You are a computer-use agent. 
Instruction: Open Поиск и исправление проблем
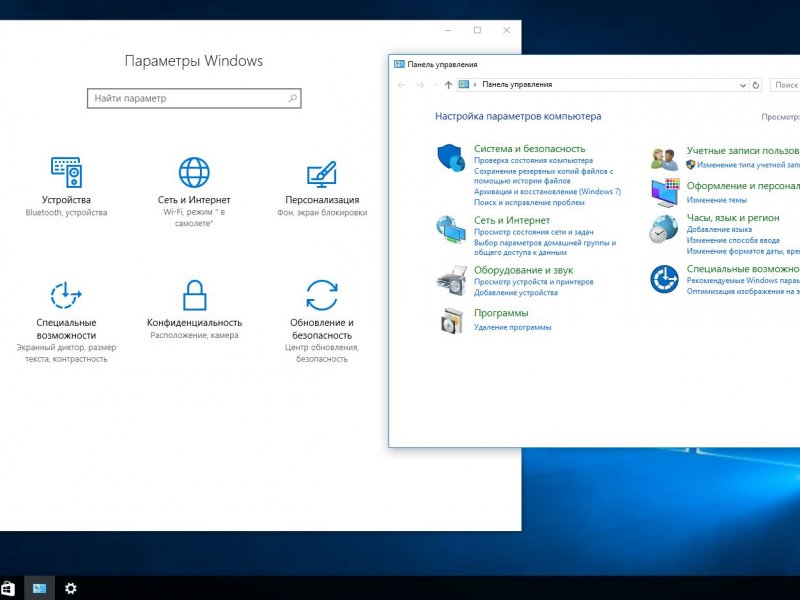tap(529, 203)
